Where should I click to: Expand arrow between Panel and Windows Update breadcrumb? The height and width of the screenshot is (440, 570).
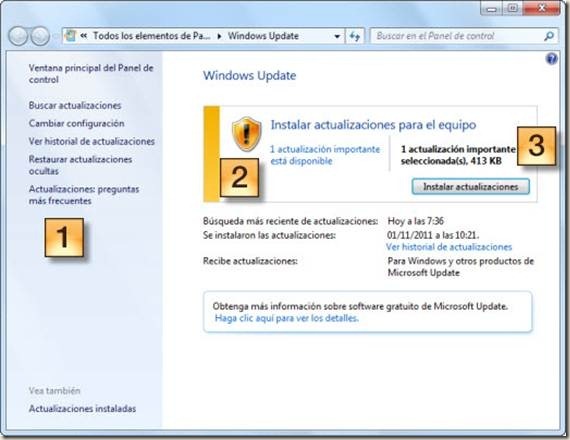pyautogui.click(x=219, y=36)
